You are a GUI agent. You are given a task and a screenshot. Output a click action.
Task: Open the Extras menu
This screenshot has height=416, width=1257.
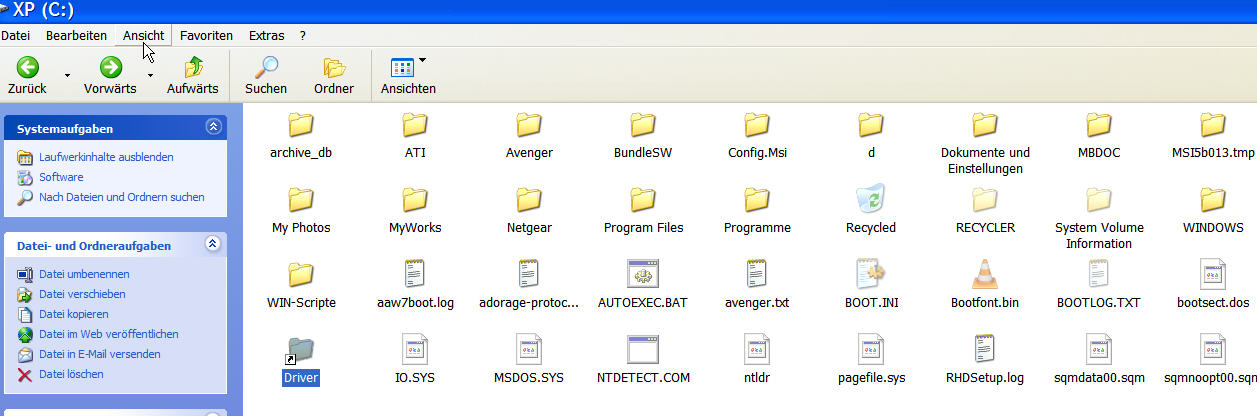coord(266,35)
